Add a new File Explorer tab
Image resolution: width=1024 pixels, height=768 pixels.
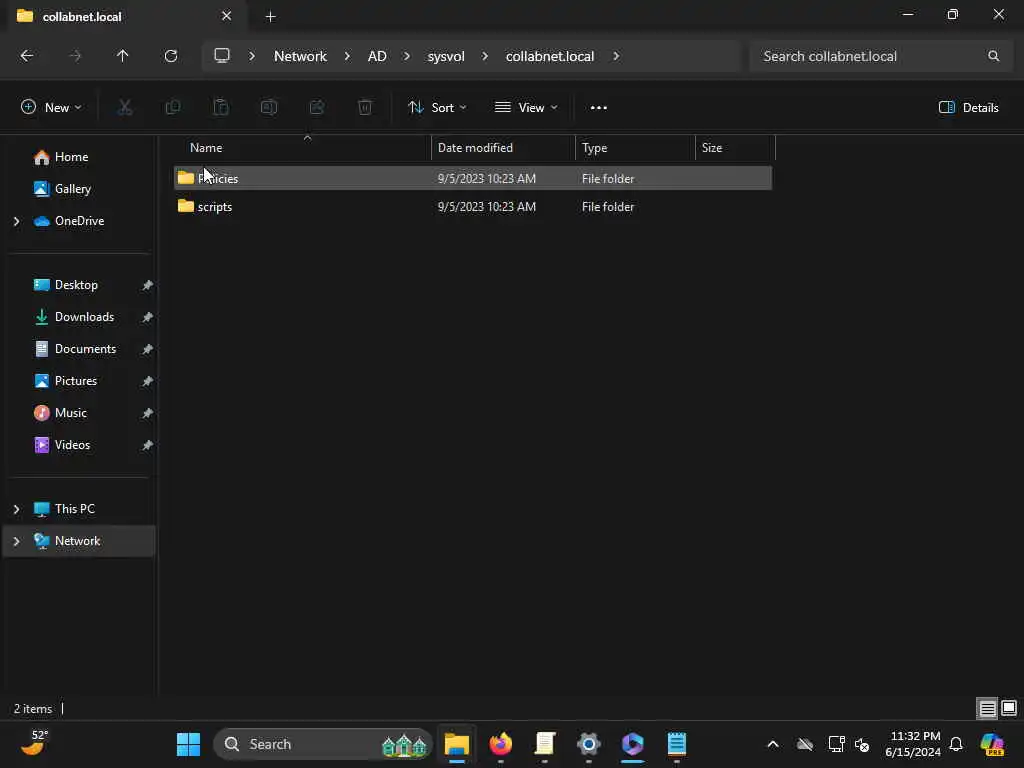270,17
